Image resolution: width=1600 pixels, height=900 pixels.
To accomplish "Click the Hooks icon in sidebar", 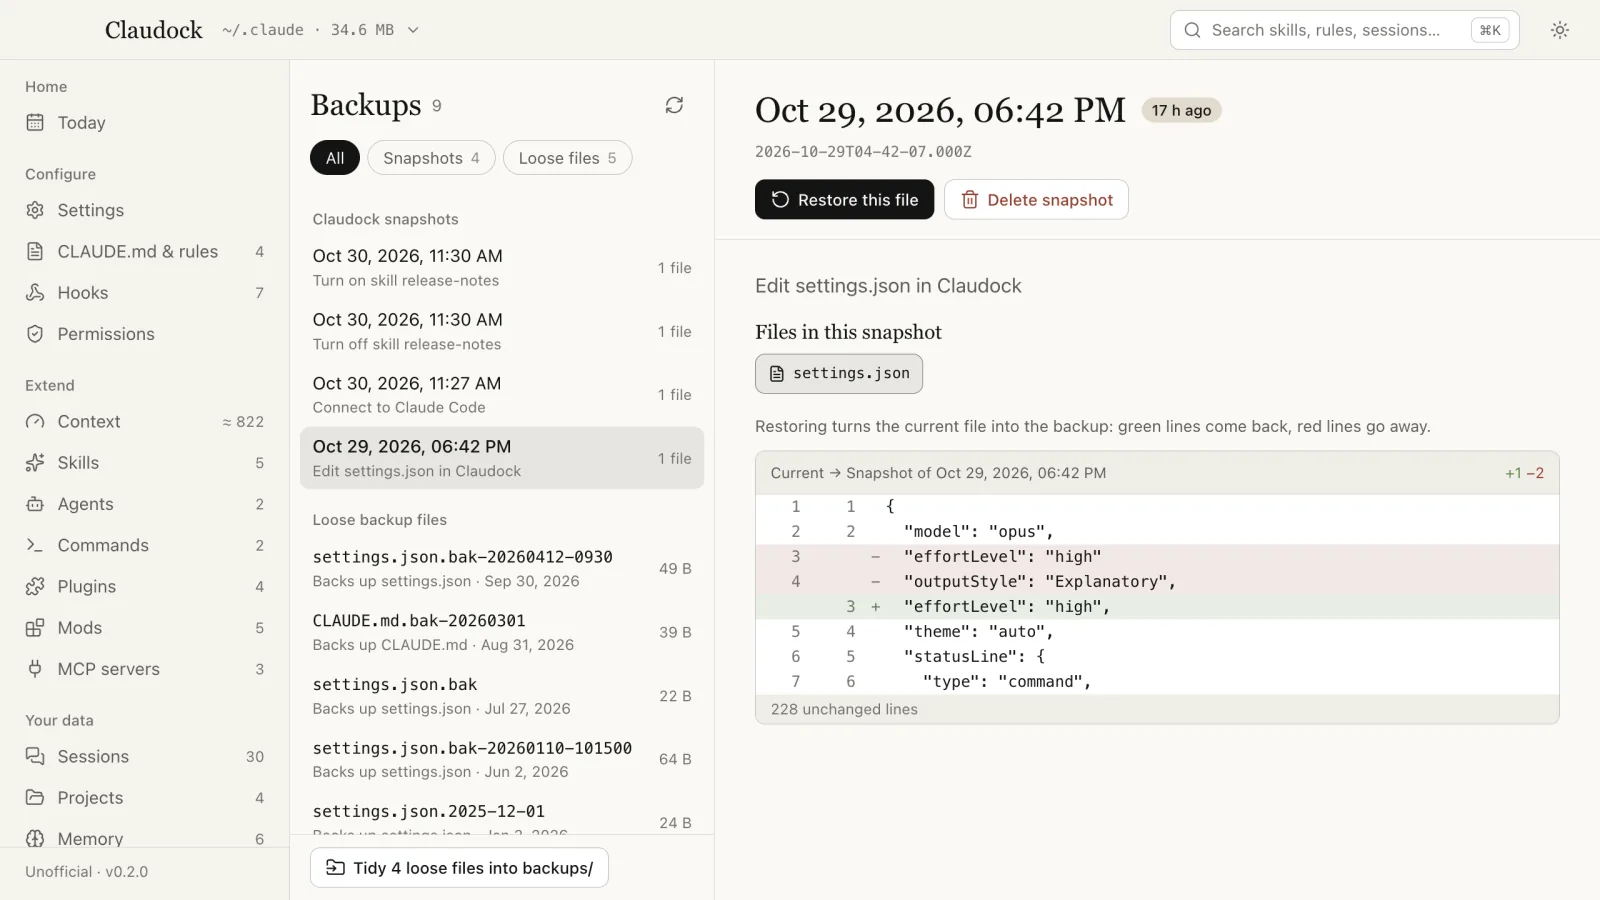I will 35,293.
